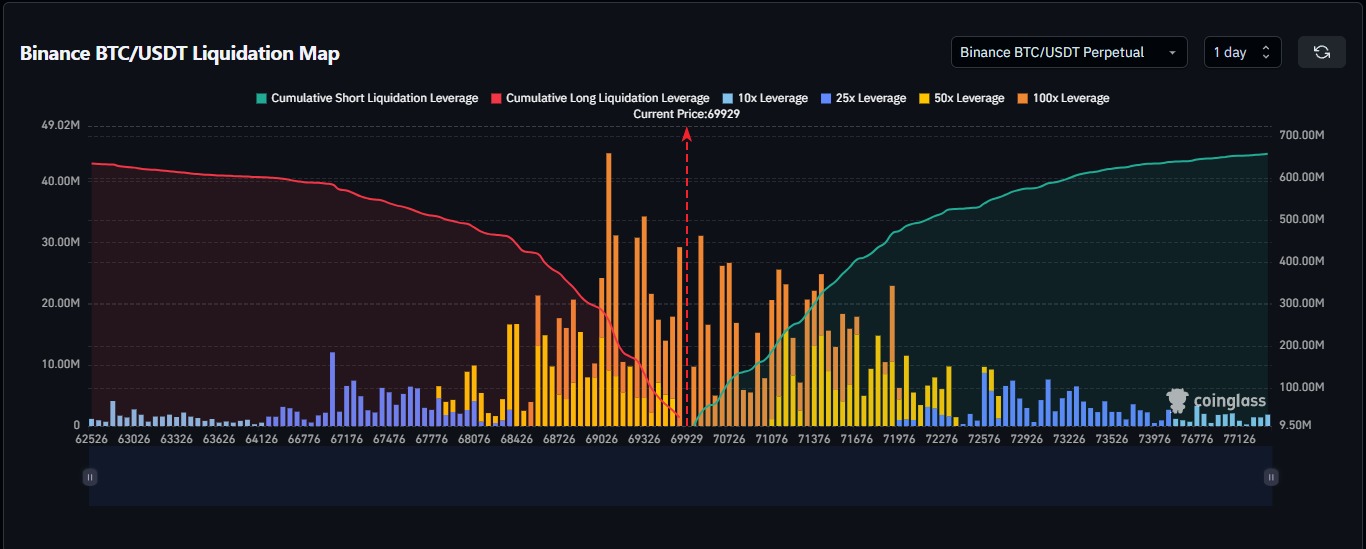
Task: Click the Binance BTC/USDT Liquidation Map title
Action: (x=180, y=53)
